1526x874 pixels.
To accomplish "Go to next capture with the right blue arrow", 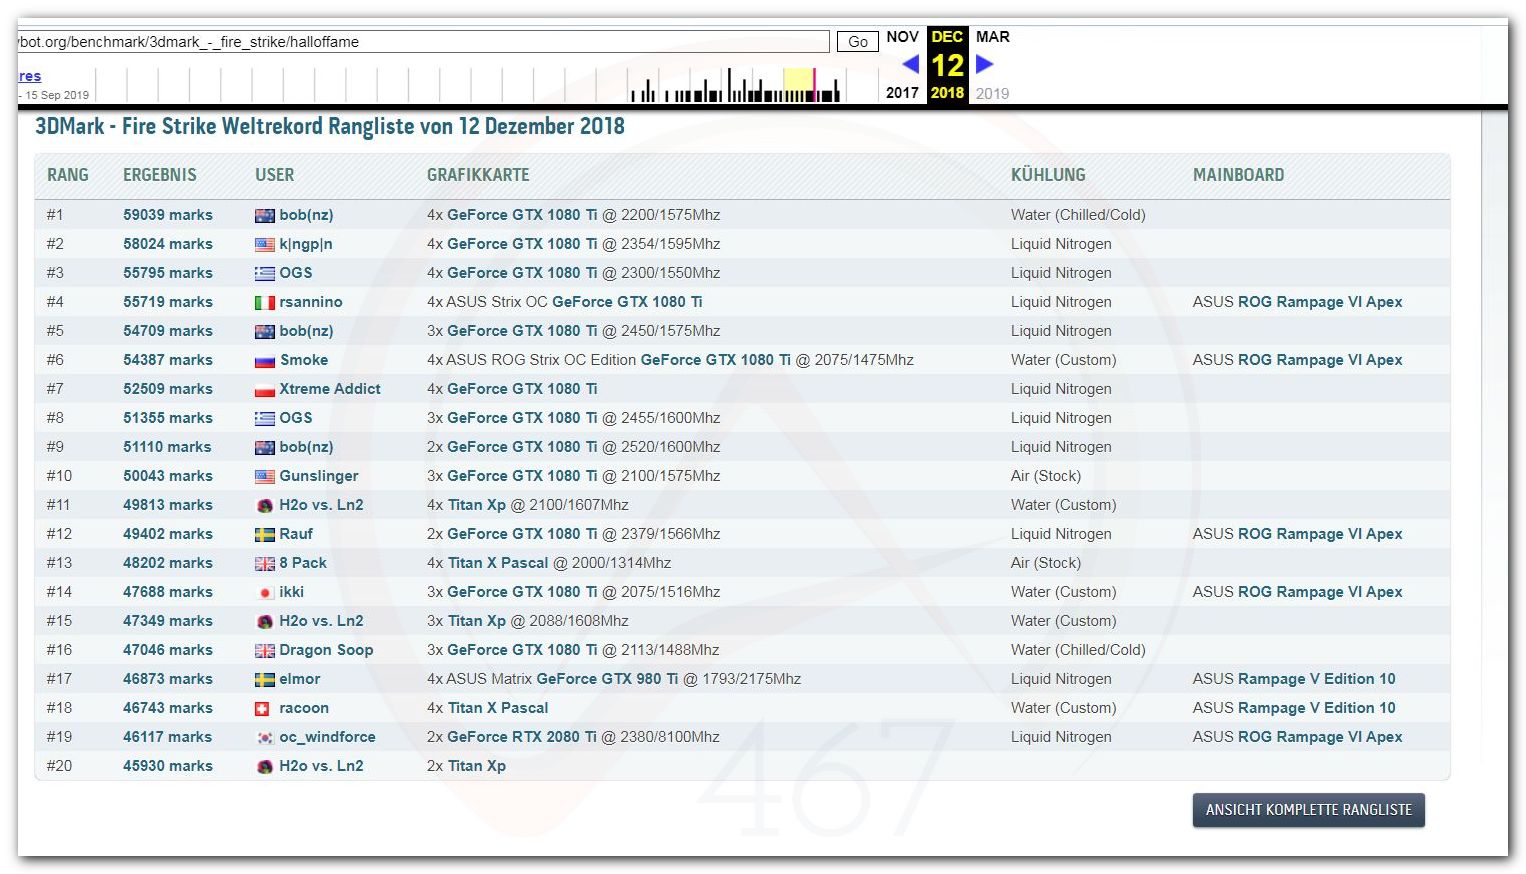I will coord(985,64).
